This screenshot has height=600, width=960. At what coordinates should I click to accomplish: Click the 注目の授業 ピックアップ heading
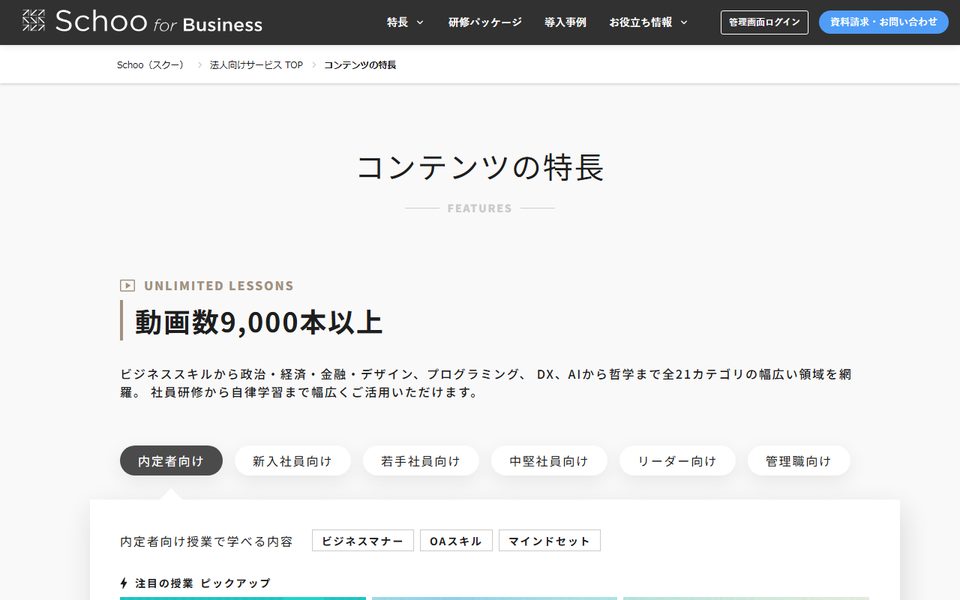[x=203, y=583]
